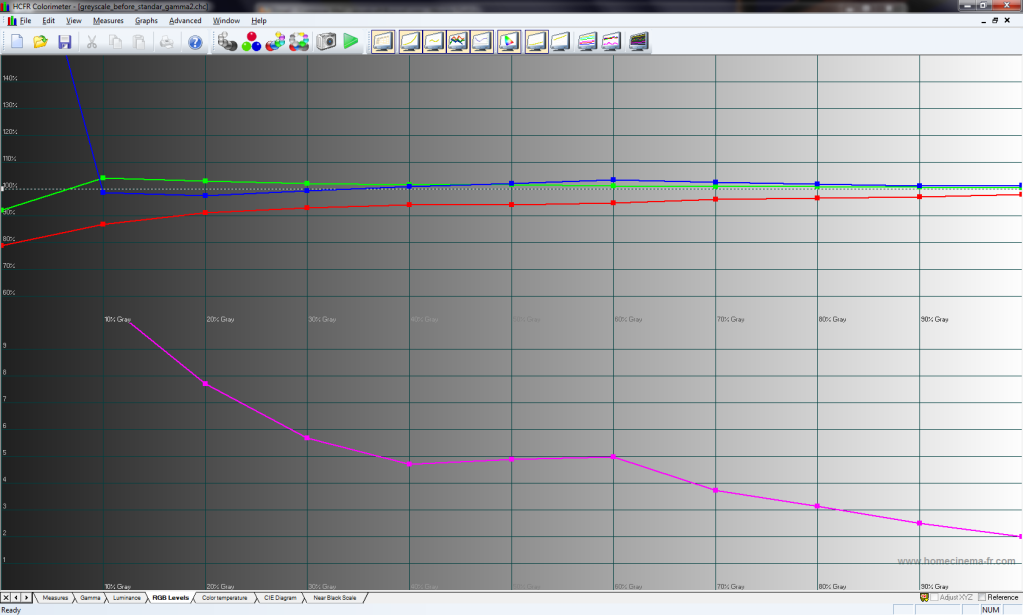Switch to the Color temperature tab
Screen dimensions: 1023x615
[224, 597]
